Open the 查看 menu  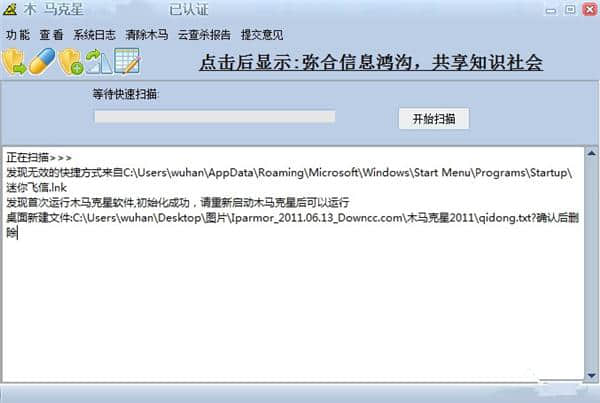[x=51, y=35]
